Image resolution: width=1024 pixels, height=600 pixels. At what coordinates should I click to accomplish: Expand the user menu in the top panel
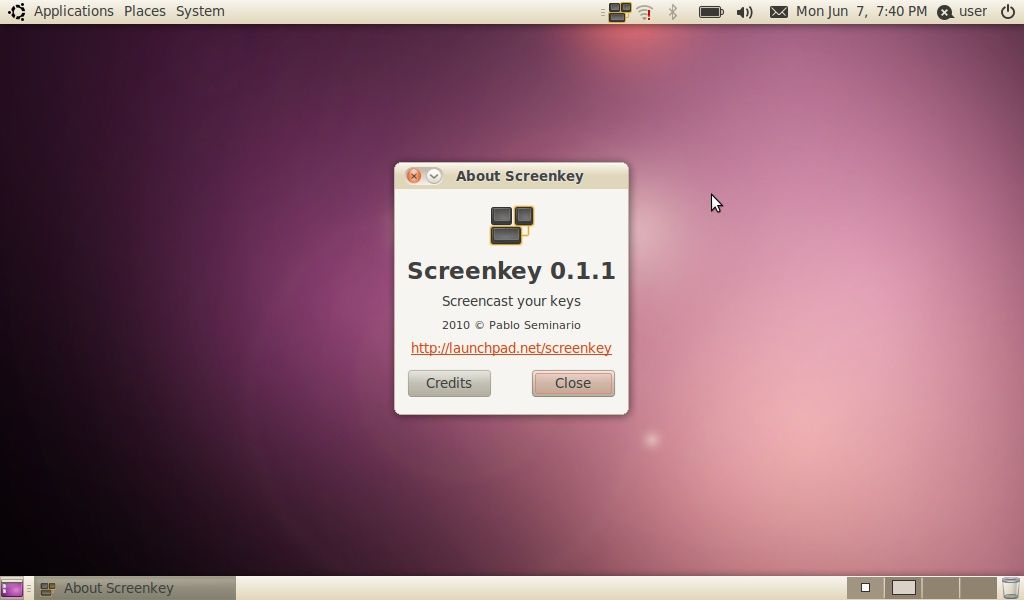coord(962,11)
